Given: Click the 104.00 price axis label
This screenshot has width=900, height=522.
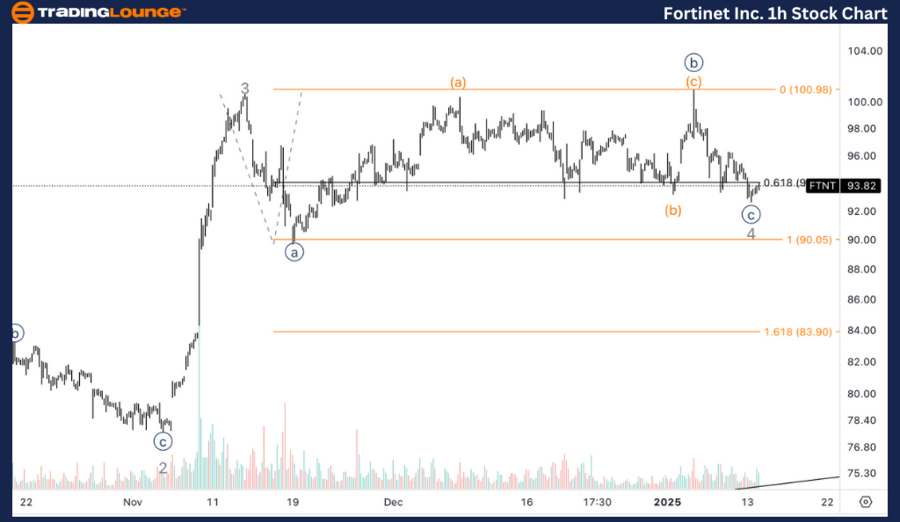Looking at the screenshot, I should coord(861,51).
